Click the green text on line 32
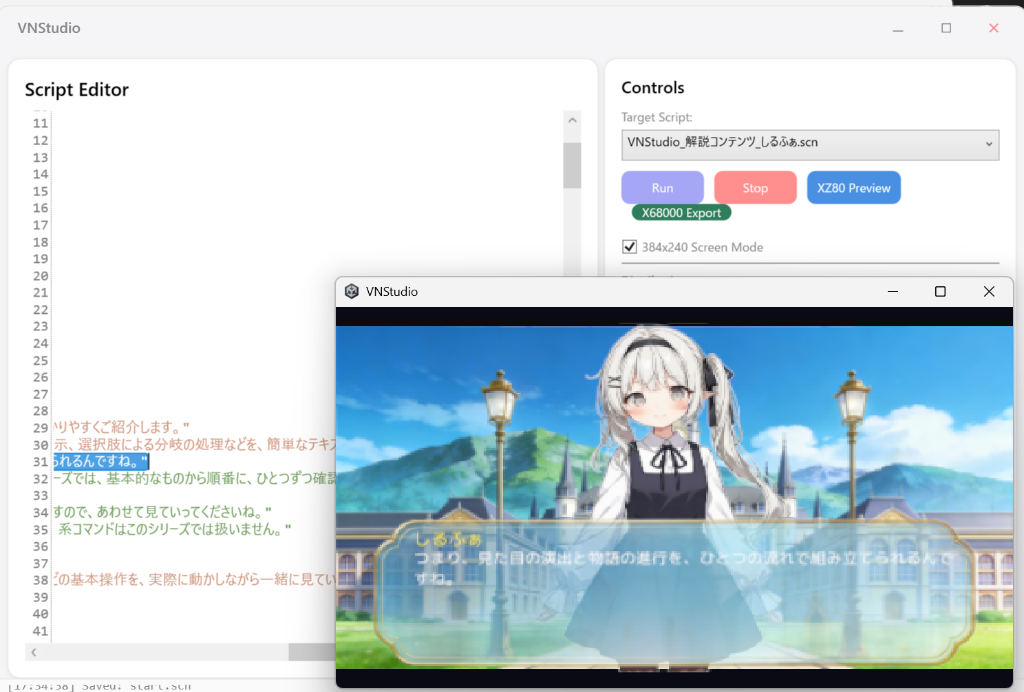This screenshot has width=1024, height=692. point(195,479)
